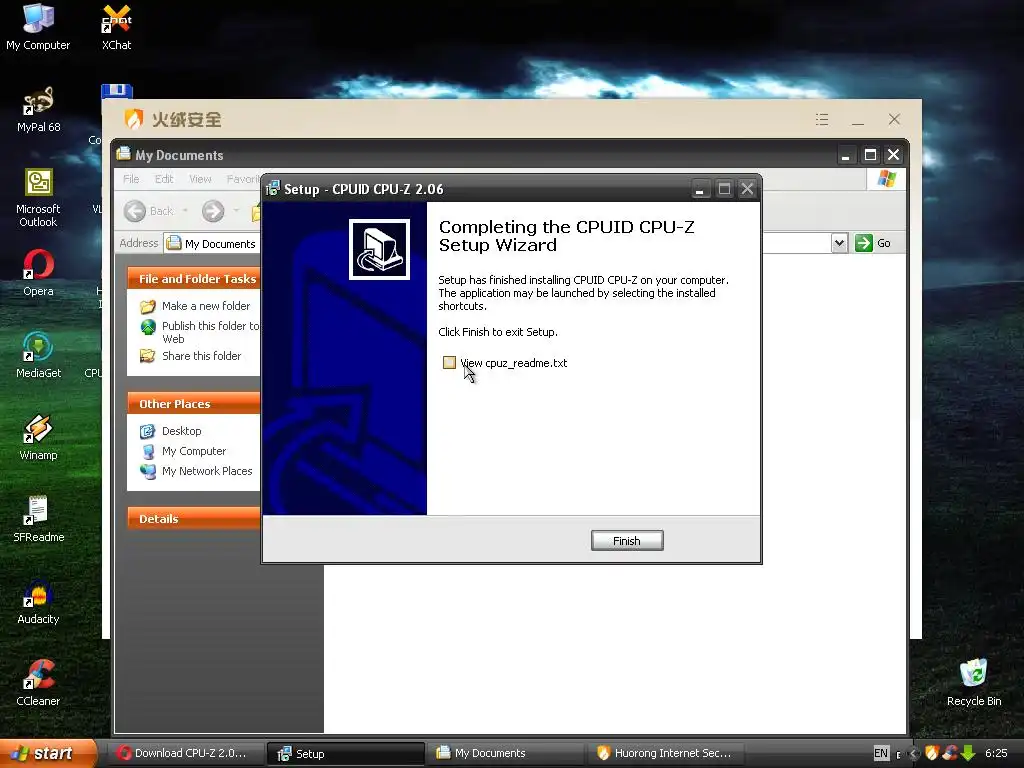Click the Huorong shield tray icon
This screenshot has width=1024, height=768.
click(x=932, y=753)
